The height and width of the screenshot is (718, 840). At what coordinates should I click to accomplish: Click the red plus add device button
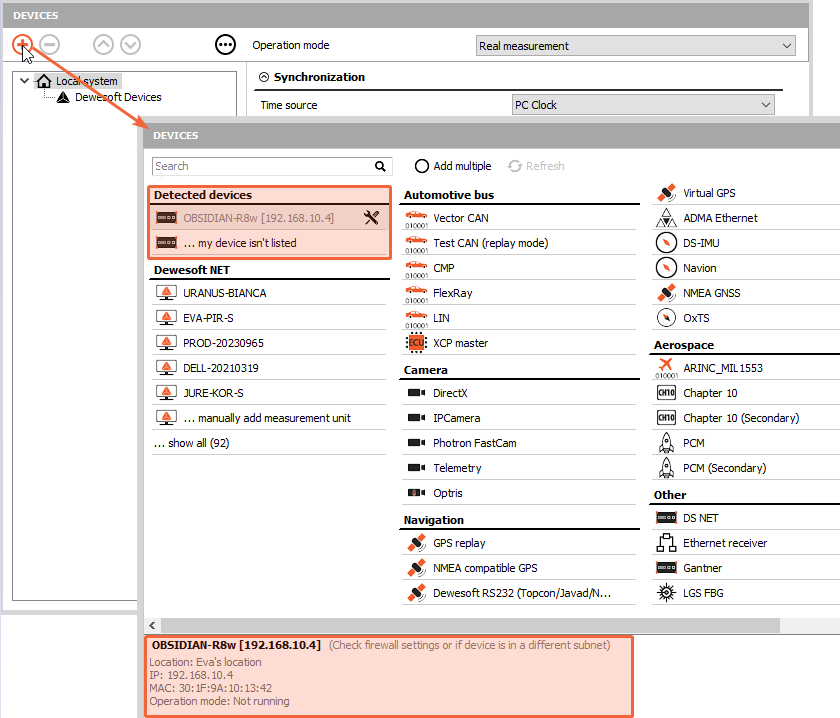point(22,44)
